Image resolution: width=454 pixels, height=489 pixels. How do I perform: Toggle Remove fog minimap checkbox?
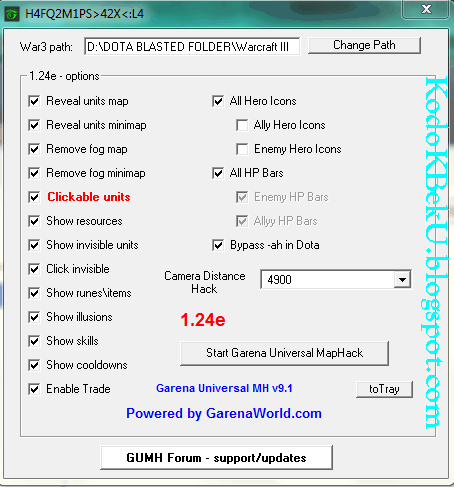pyautogui.click(x=34, y=173)
